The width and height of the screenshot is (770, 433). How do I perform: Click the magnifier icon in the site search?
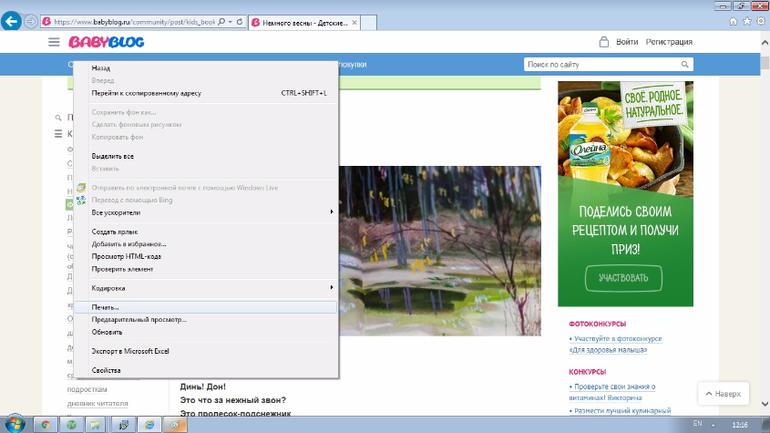pos(685,65)
